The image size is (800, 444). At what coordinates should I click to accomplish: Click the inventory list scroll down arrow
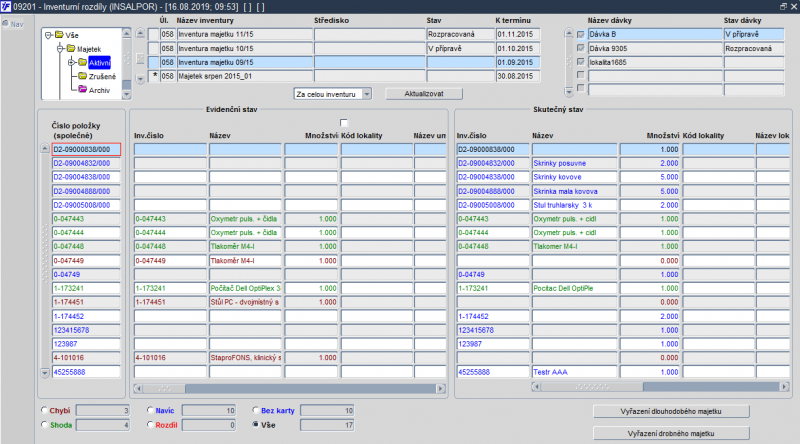point(140,79)
